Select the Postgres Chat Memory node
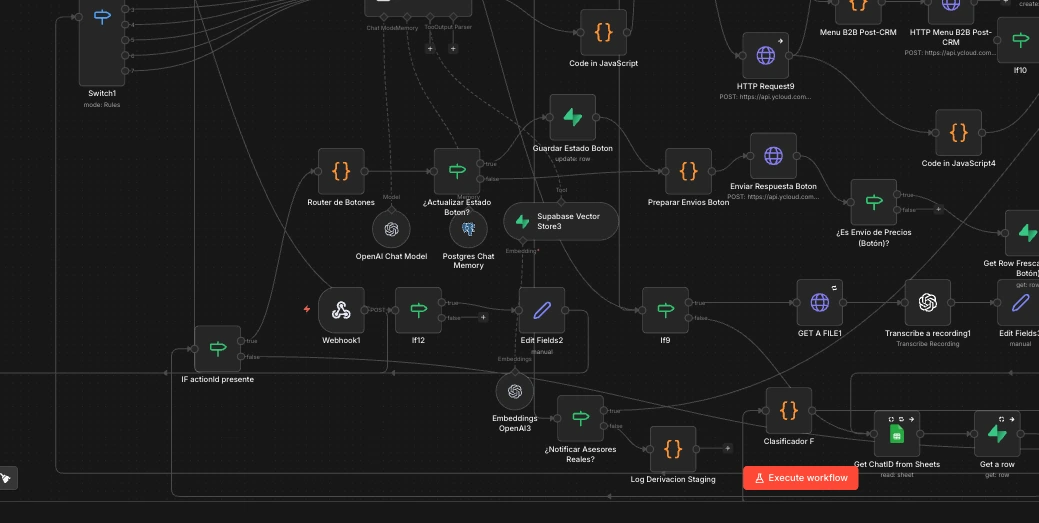Viewport: 1039px width, 523px height. click(468, 229)
